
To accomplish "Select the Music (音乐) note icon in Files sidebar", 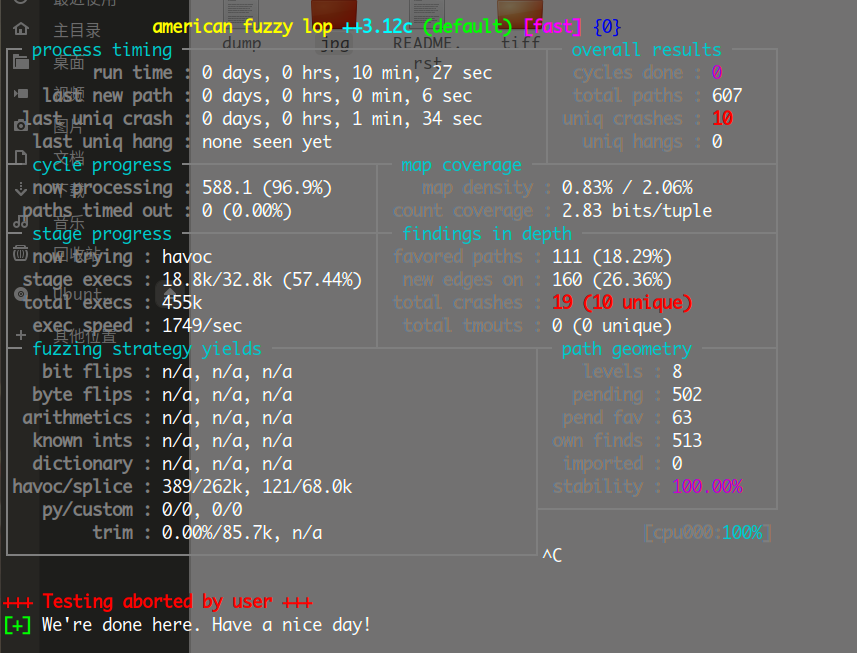I will [21, 221].
